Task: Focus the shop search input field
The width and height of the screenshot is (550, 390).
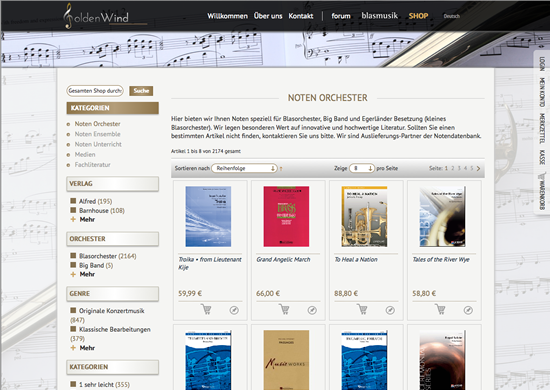Action: click(x=95, y=91)
